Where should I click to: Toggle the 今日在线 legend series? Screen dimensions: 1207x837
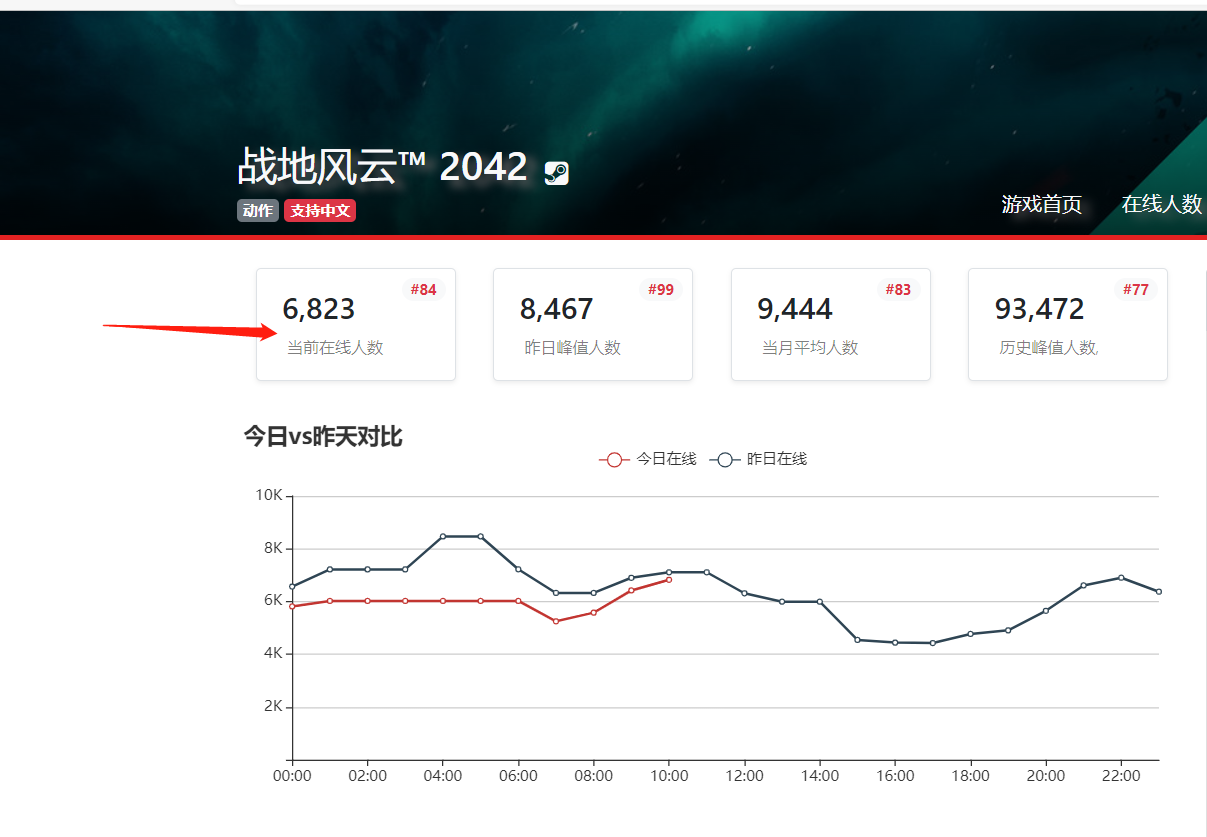pos(648,460)
